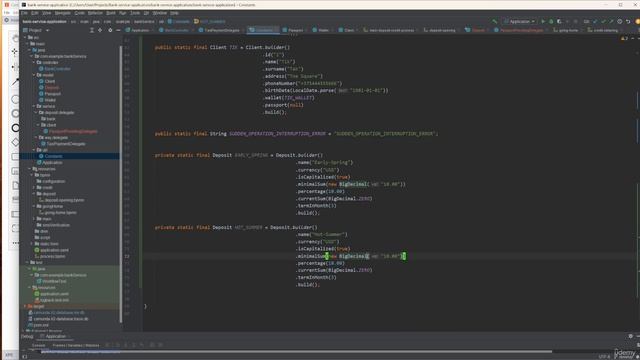The image size is (640, 360).
Task: Switch to the BankController editor tab
Action: coord(176,30)
